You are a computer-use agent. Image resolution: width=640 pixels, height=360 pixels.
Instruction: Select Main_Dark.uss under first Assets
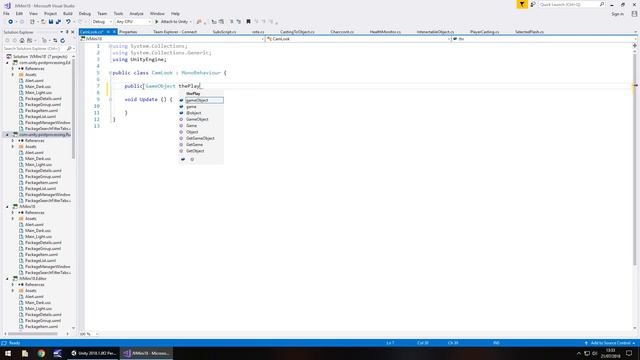click(38, 87)
